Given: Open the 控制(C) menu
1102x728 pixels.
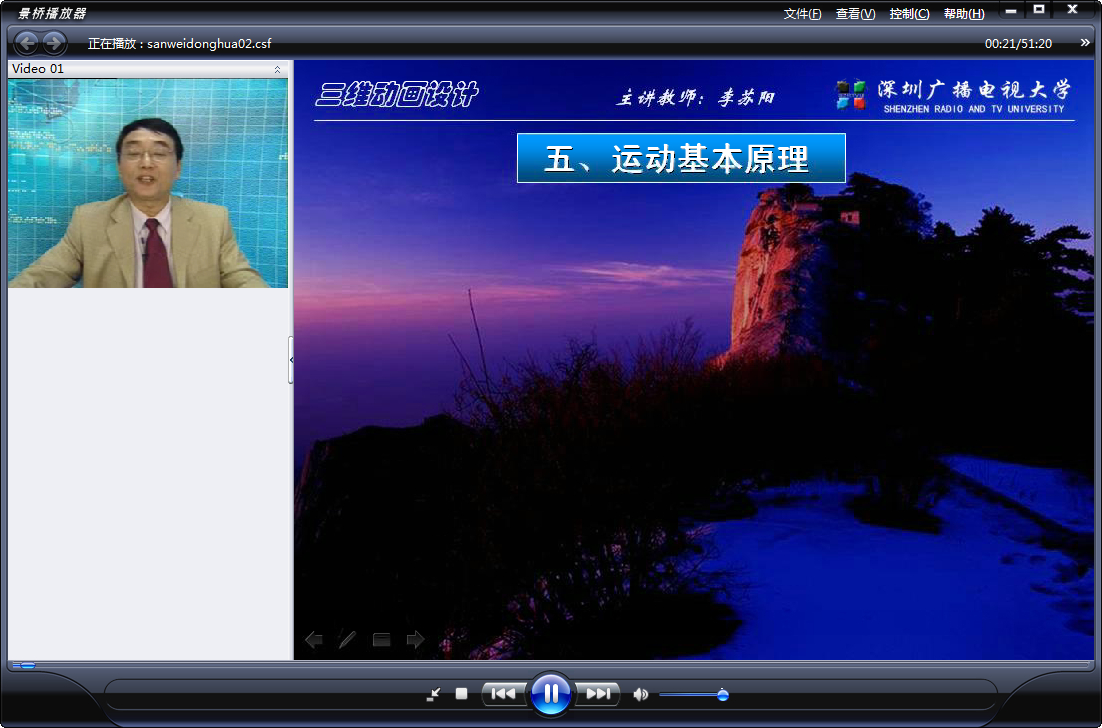Looking at the screenshot, I should pos(909,14).
